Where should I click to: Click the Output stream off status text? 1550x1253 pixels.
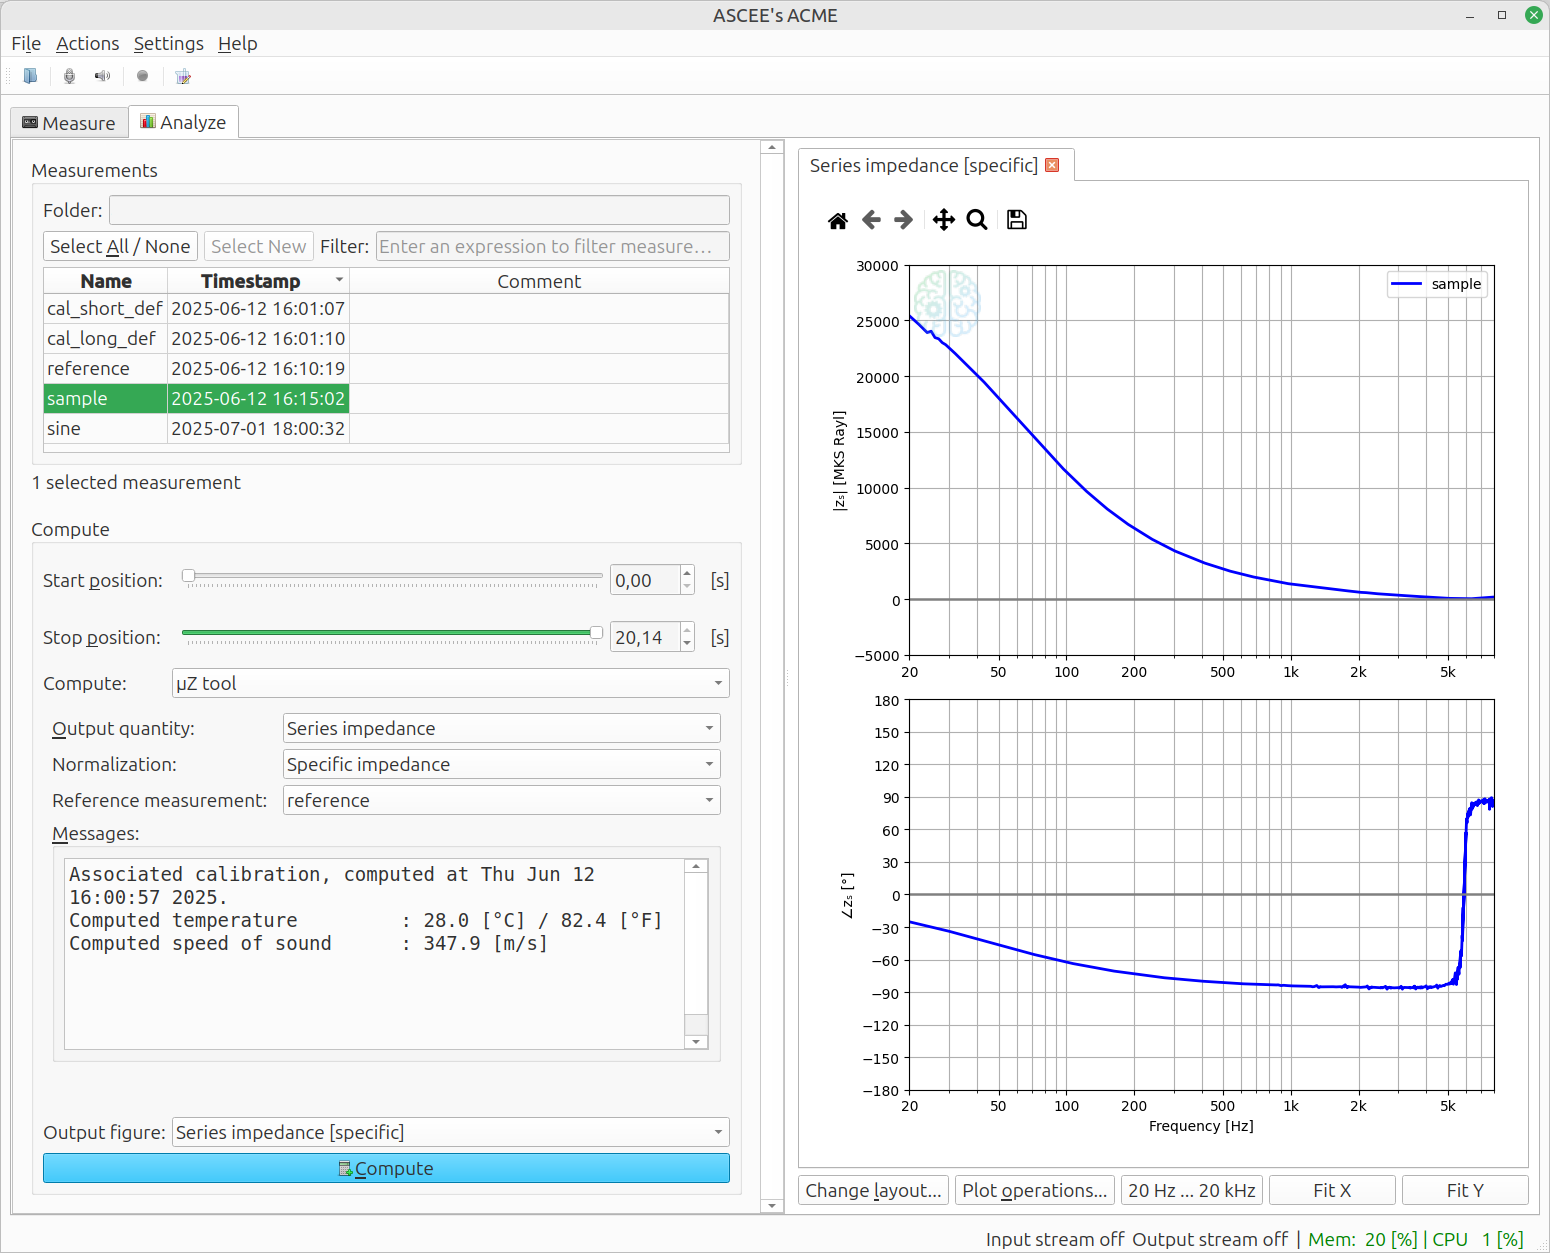coord(1210,1239)
